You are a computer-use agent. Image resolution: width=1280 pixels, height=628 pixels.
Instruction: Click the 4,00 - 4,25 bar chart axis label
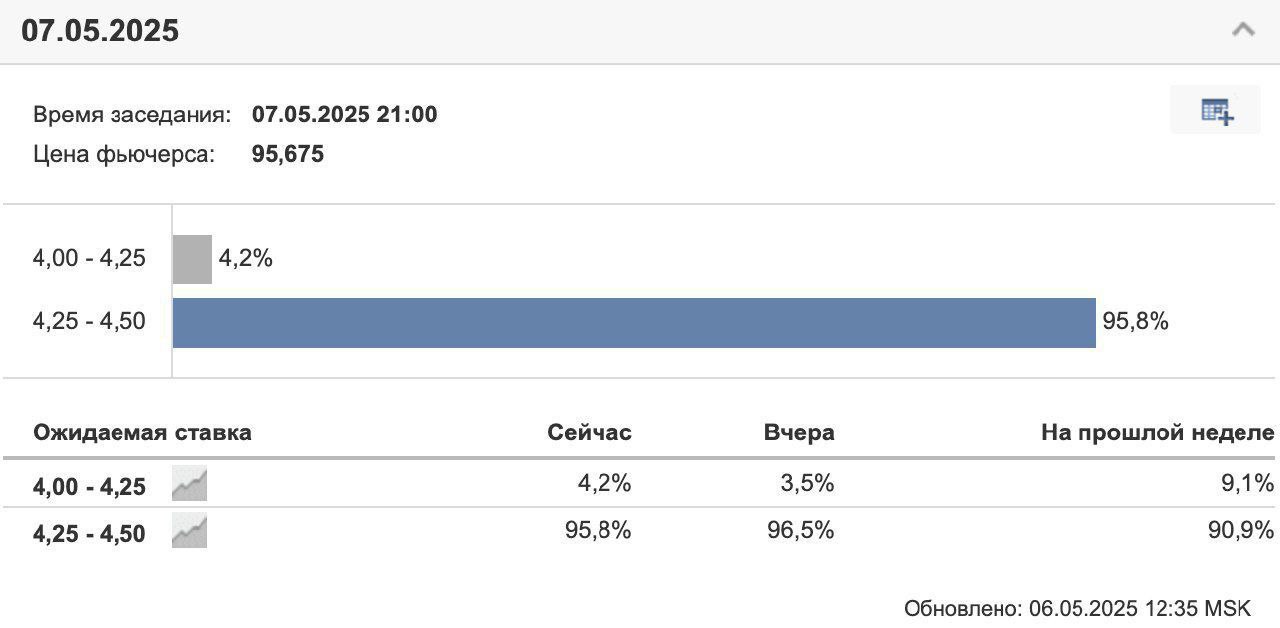89,258
